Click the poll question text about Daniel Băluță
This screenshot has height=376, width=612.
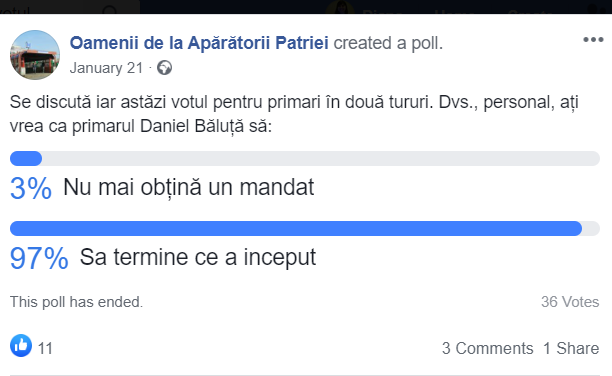[x=294, y=114]
